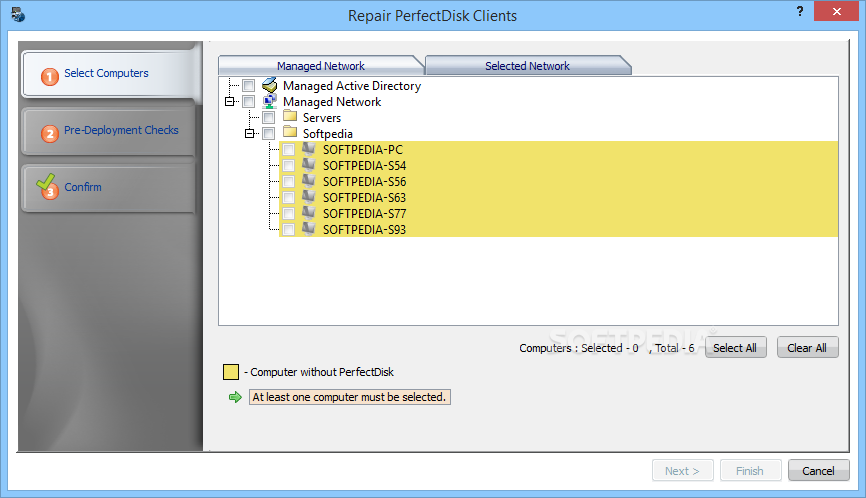
Task: Select the Softpedia tree label
Action: [328, 134]
